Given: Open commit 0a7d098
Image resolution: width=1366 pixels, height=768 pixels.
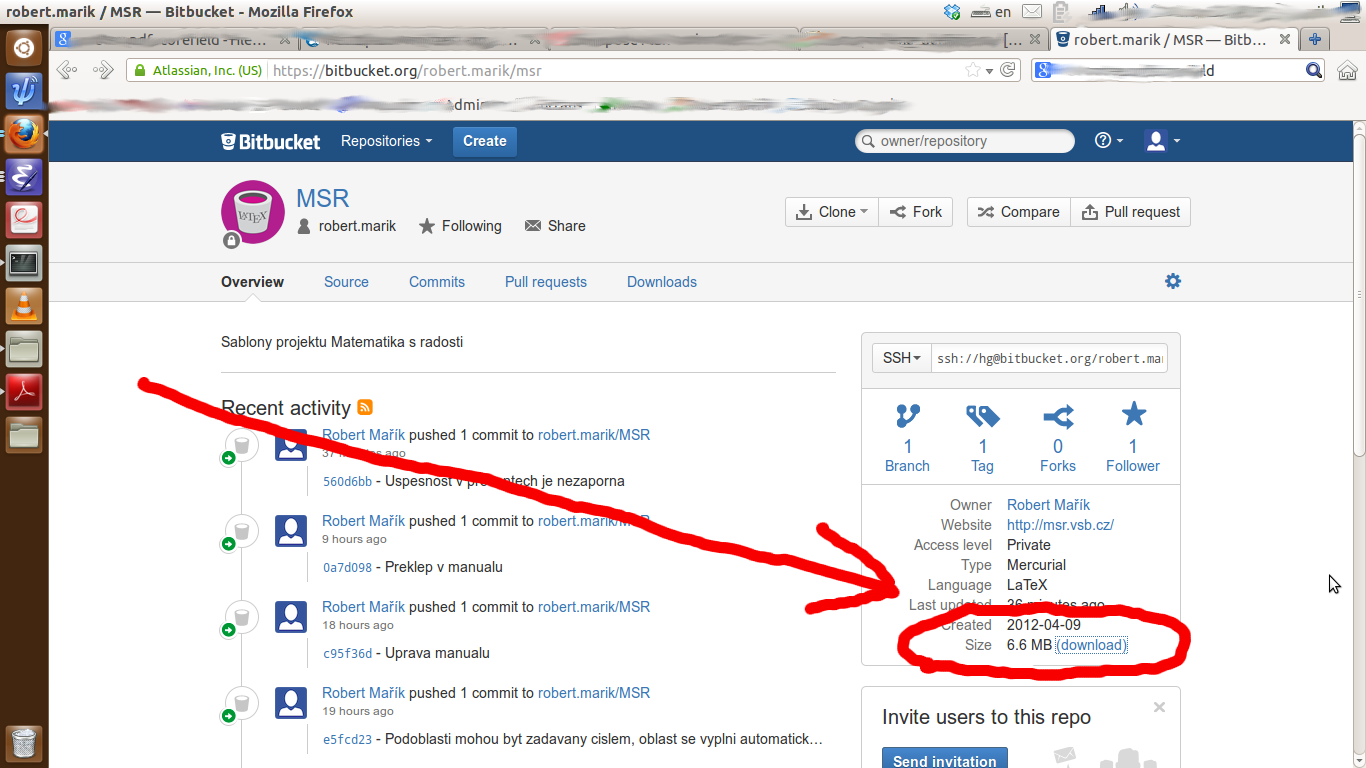Looking at the screenshot, I should click(x=347, y=567).
